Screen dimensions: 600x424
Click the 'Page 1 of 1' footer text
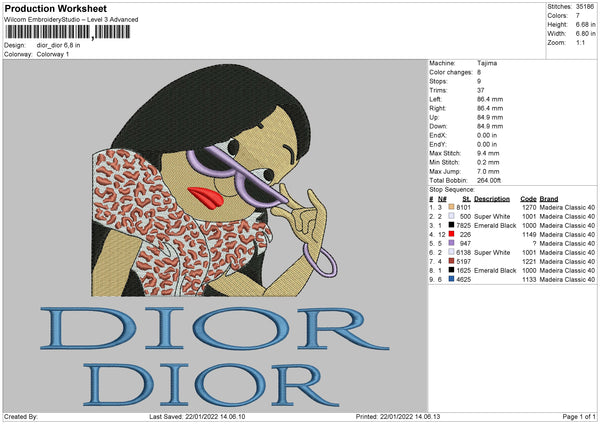(579, 417)
